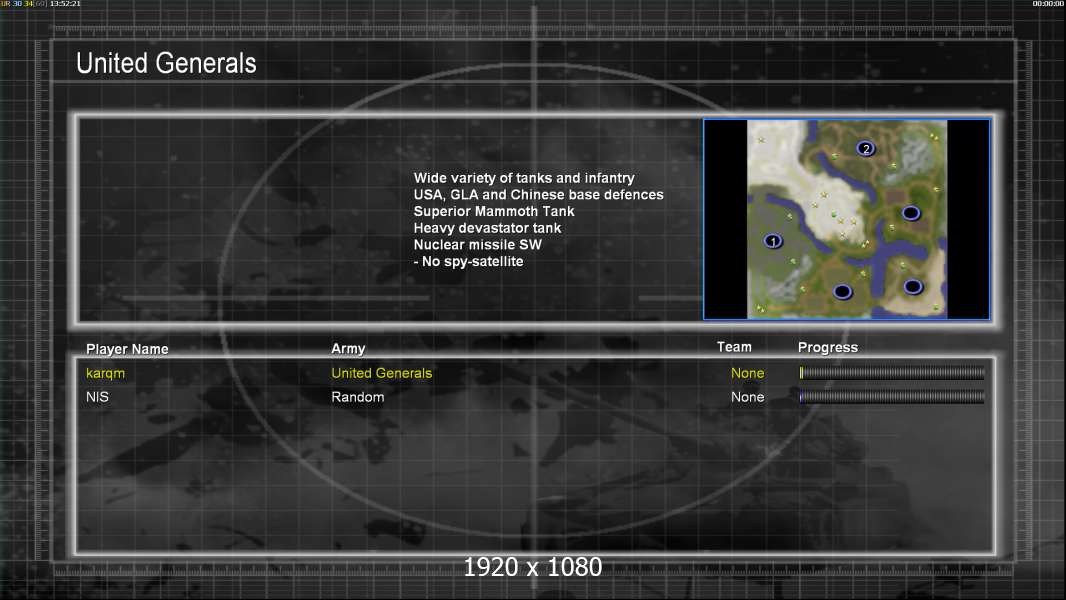Click 'Superior Mammoth Tank' description line
This screenshot has width=1066, height=600.
(x=494, y=211)
